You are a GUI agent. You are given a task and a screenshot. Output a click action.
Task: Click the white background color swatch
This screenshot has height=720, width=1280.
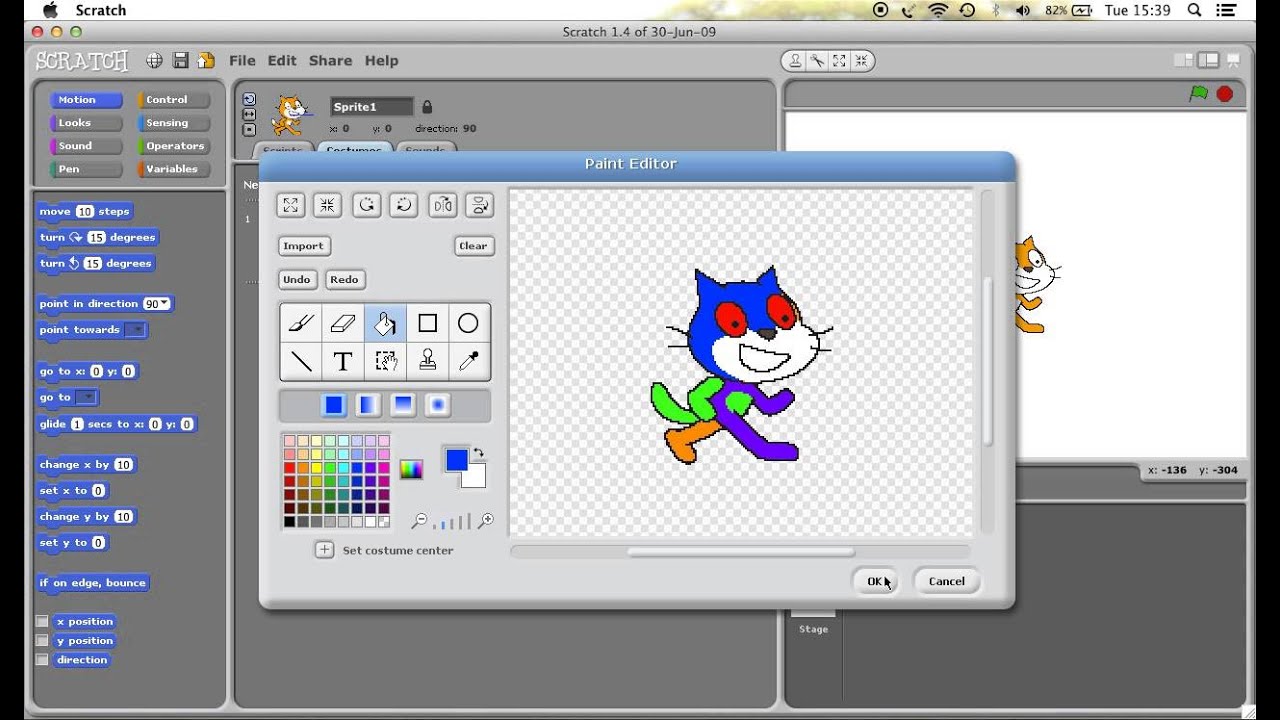coord(476,477)
